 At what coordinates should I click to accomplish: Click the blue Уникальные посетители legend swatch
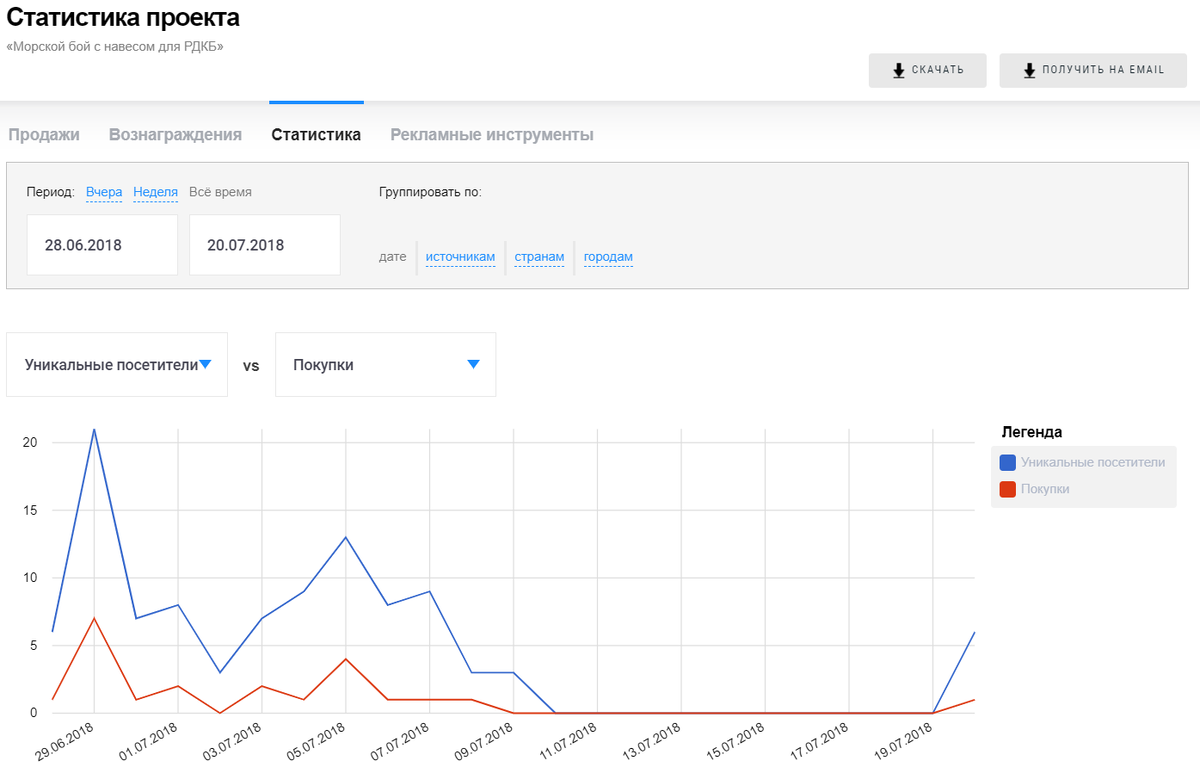point(1008,463)
